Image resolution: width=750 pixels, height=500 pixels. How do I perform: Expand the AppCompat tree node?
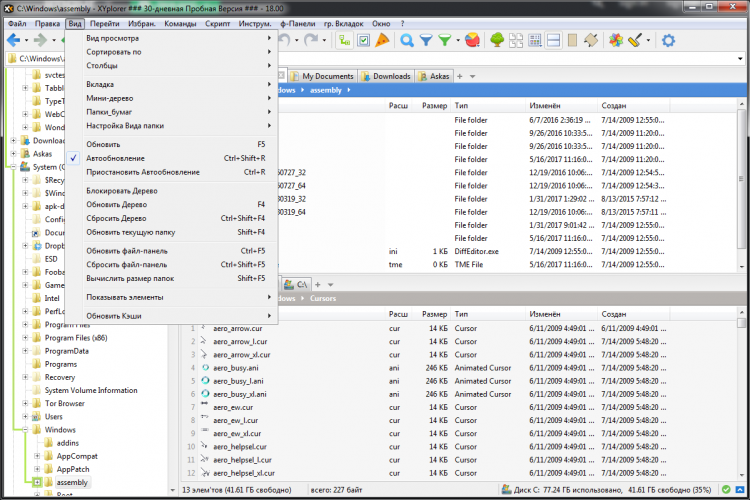[37, 456]
